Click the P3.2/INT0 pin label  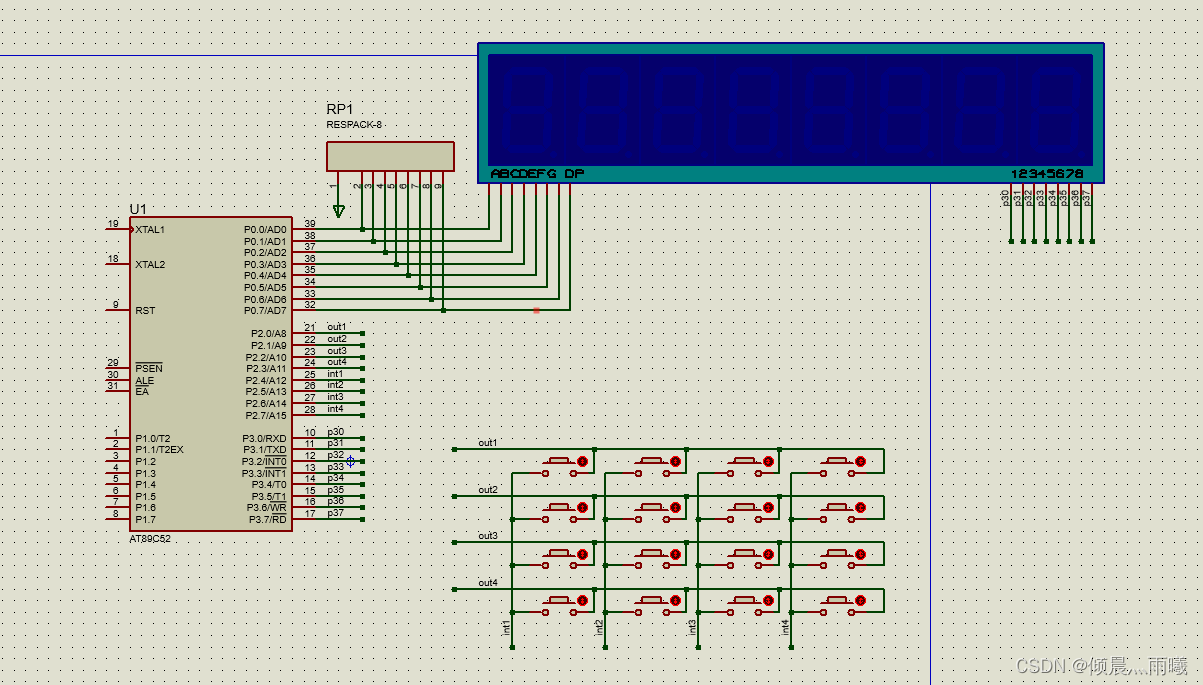pyautogui.click(x=264, y=461)
